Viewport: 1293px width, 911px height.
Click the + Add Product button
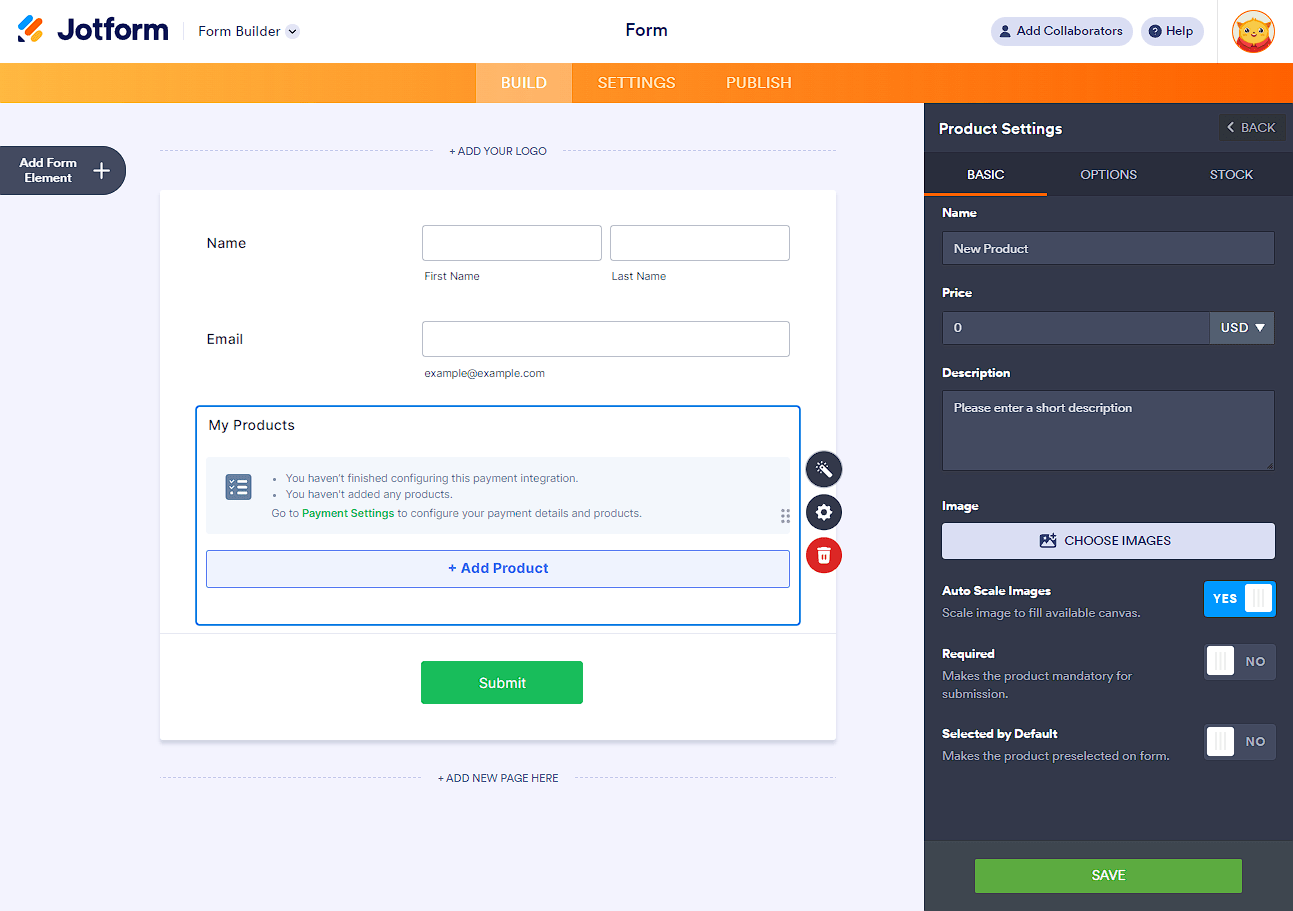498,568
